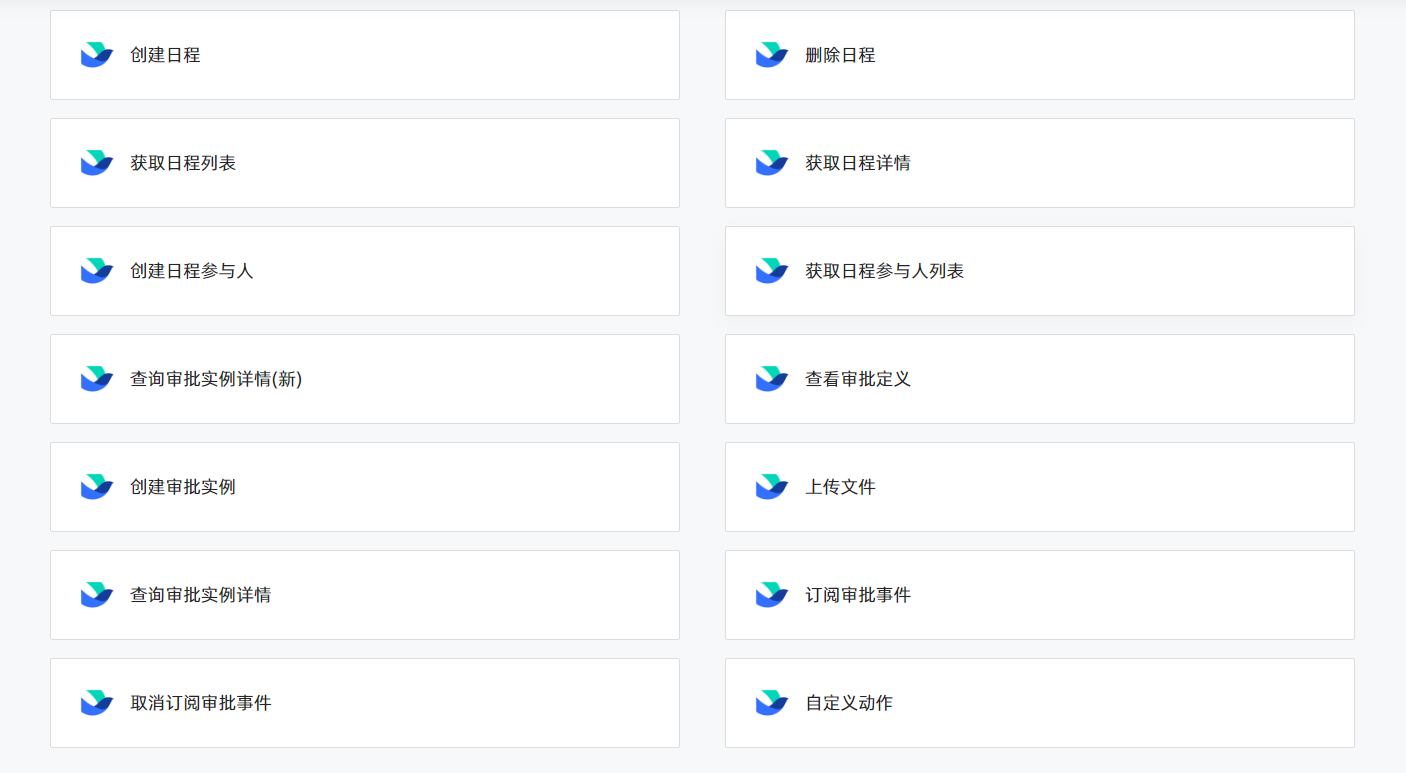Click the Feishu icon beside 查看审批定义
Screen dimensions: 1406x773
[772, 379]
